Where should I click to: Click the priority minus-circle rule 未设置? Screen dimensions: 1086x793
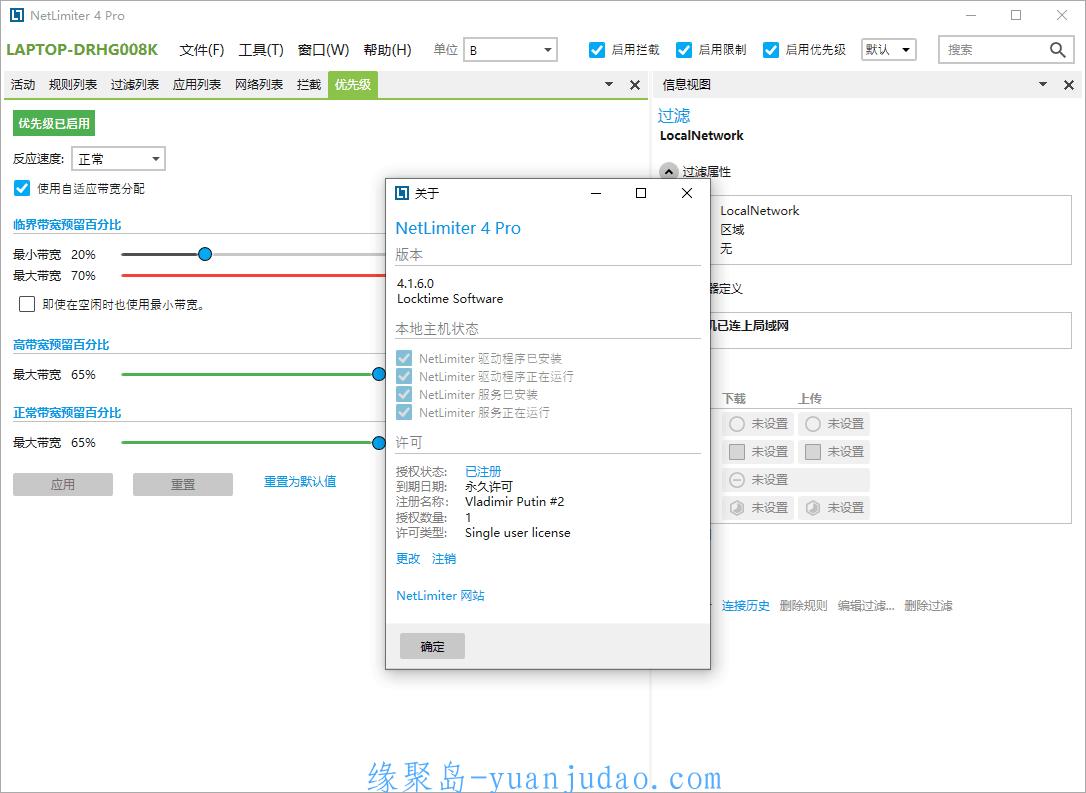tap(737, 480)
